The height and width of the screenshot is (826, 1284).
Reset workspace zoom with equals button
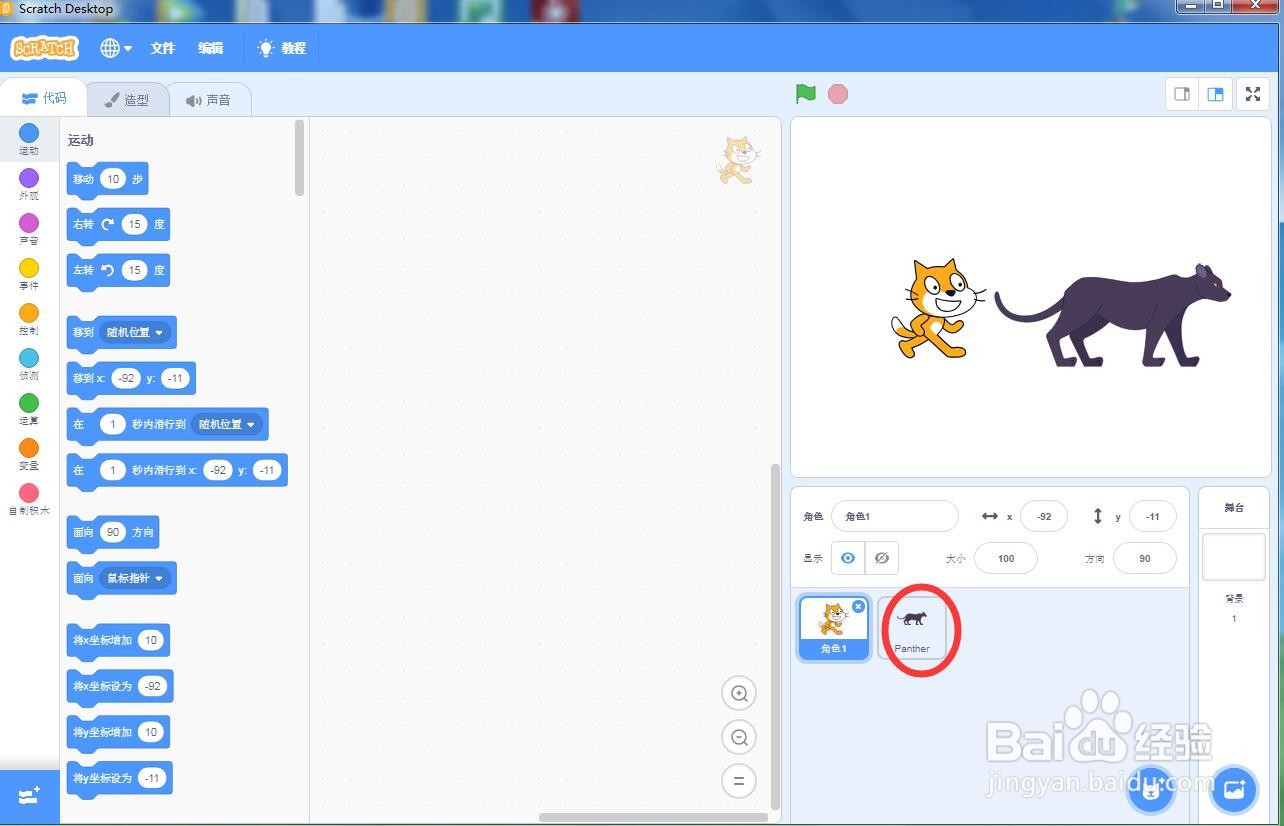pyautogui.click(x=739, y=781)
